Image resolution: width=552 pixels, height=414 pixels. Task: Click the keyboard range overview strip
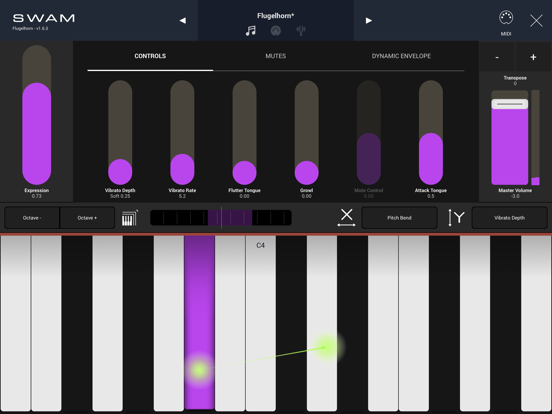(x=221, y=218)
